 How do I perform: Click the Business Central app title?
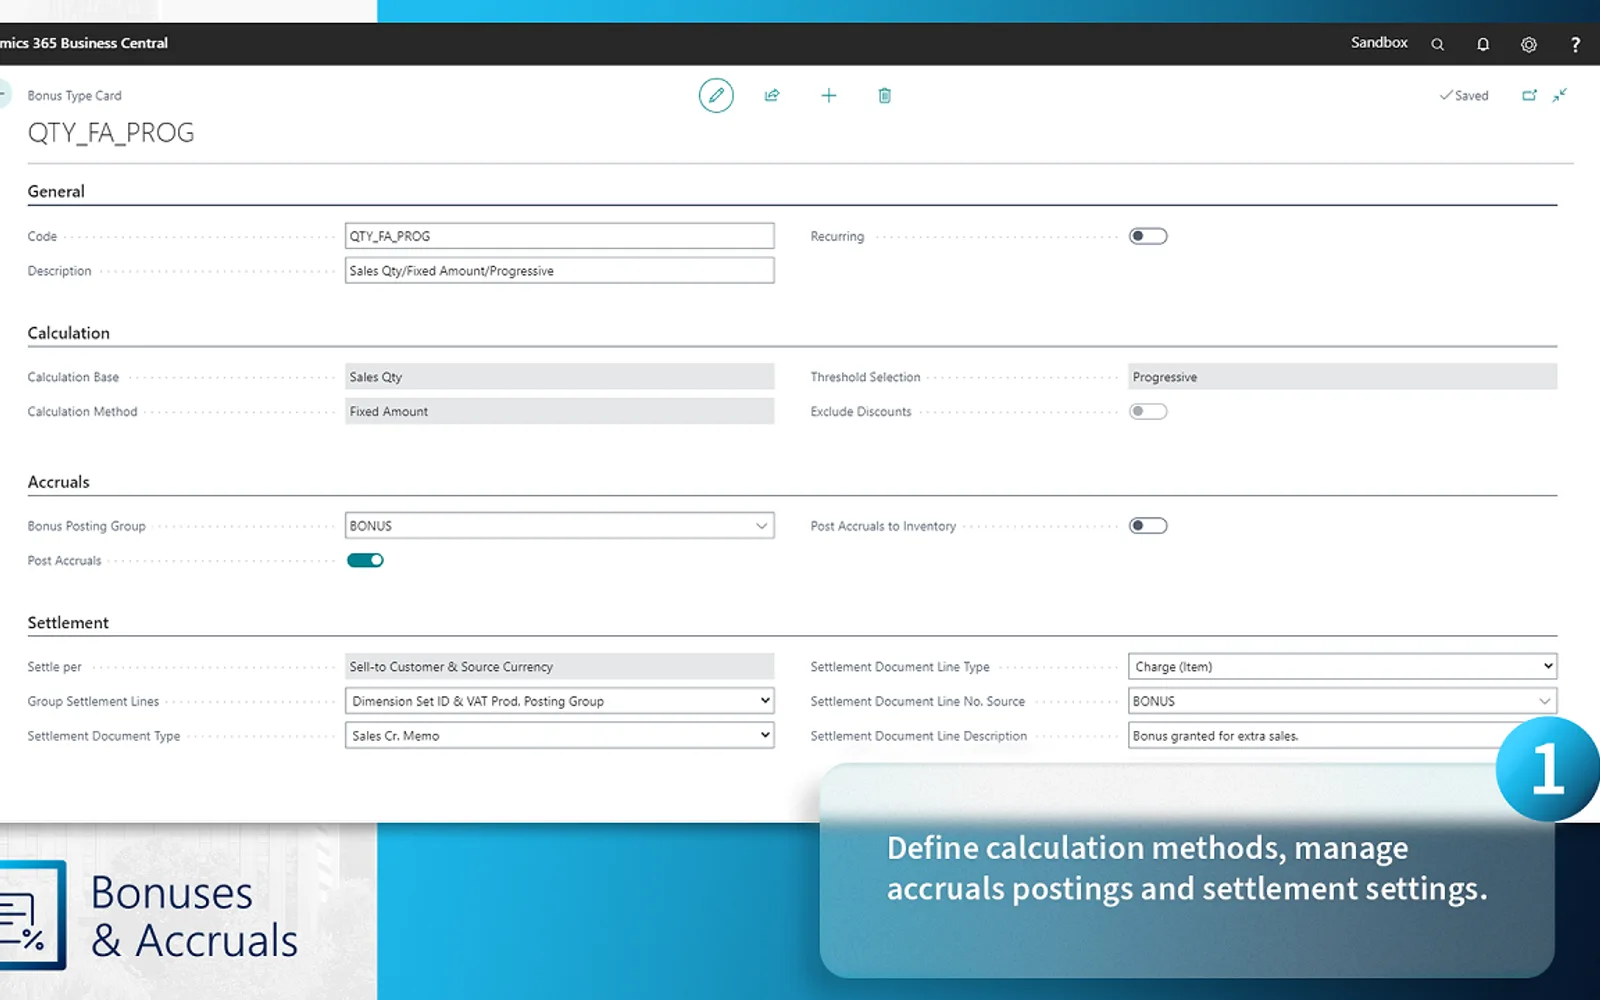[x=84, y=43]
